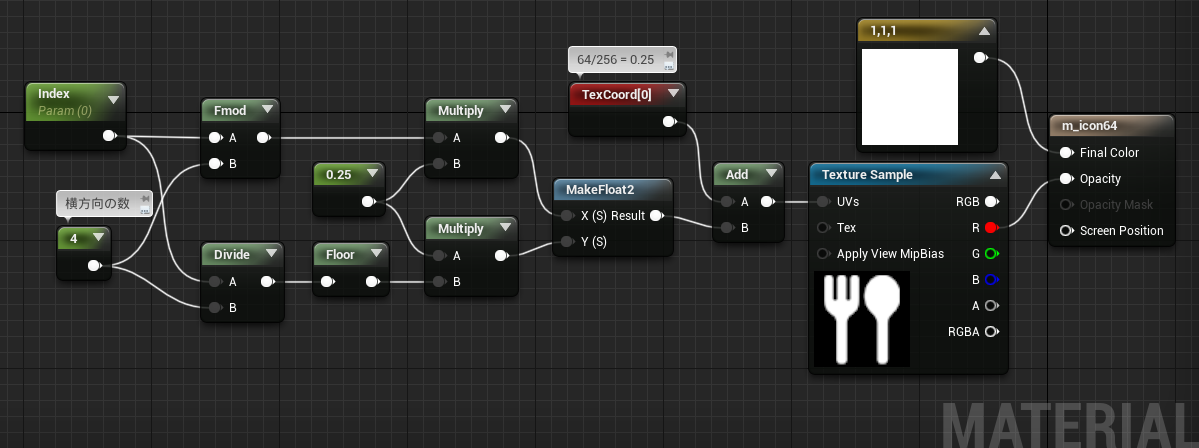Click the white color preview of 1,1,1
Image resolution: width=1199 pixels, height=448 pixels.
(909, 96)
